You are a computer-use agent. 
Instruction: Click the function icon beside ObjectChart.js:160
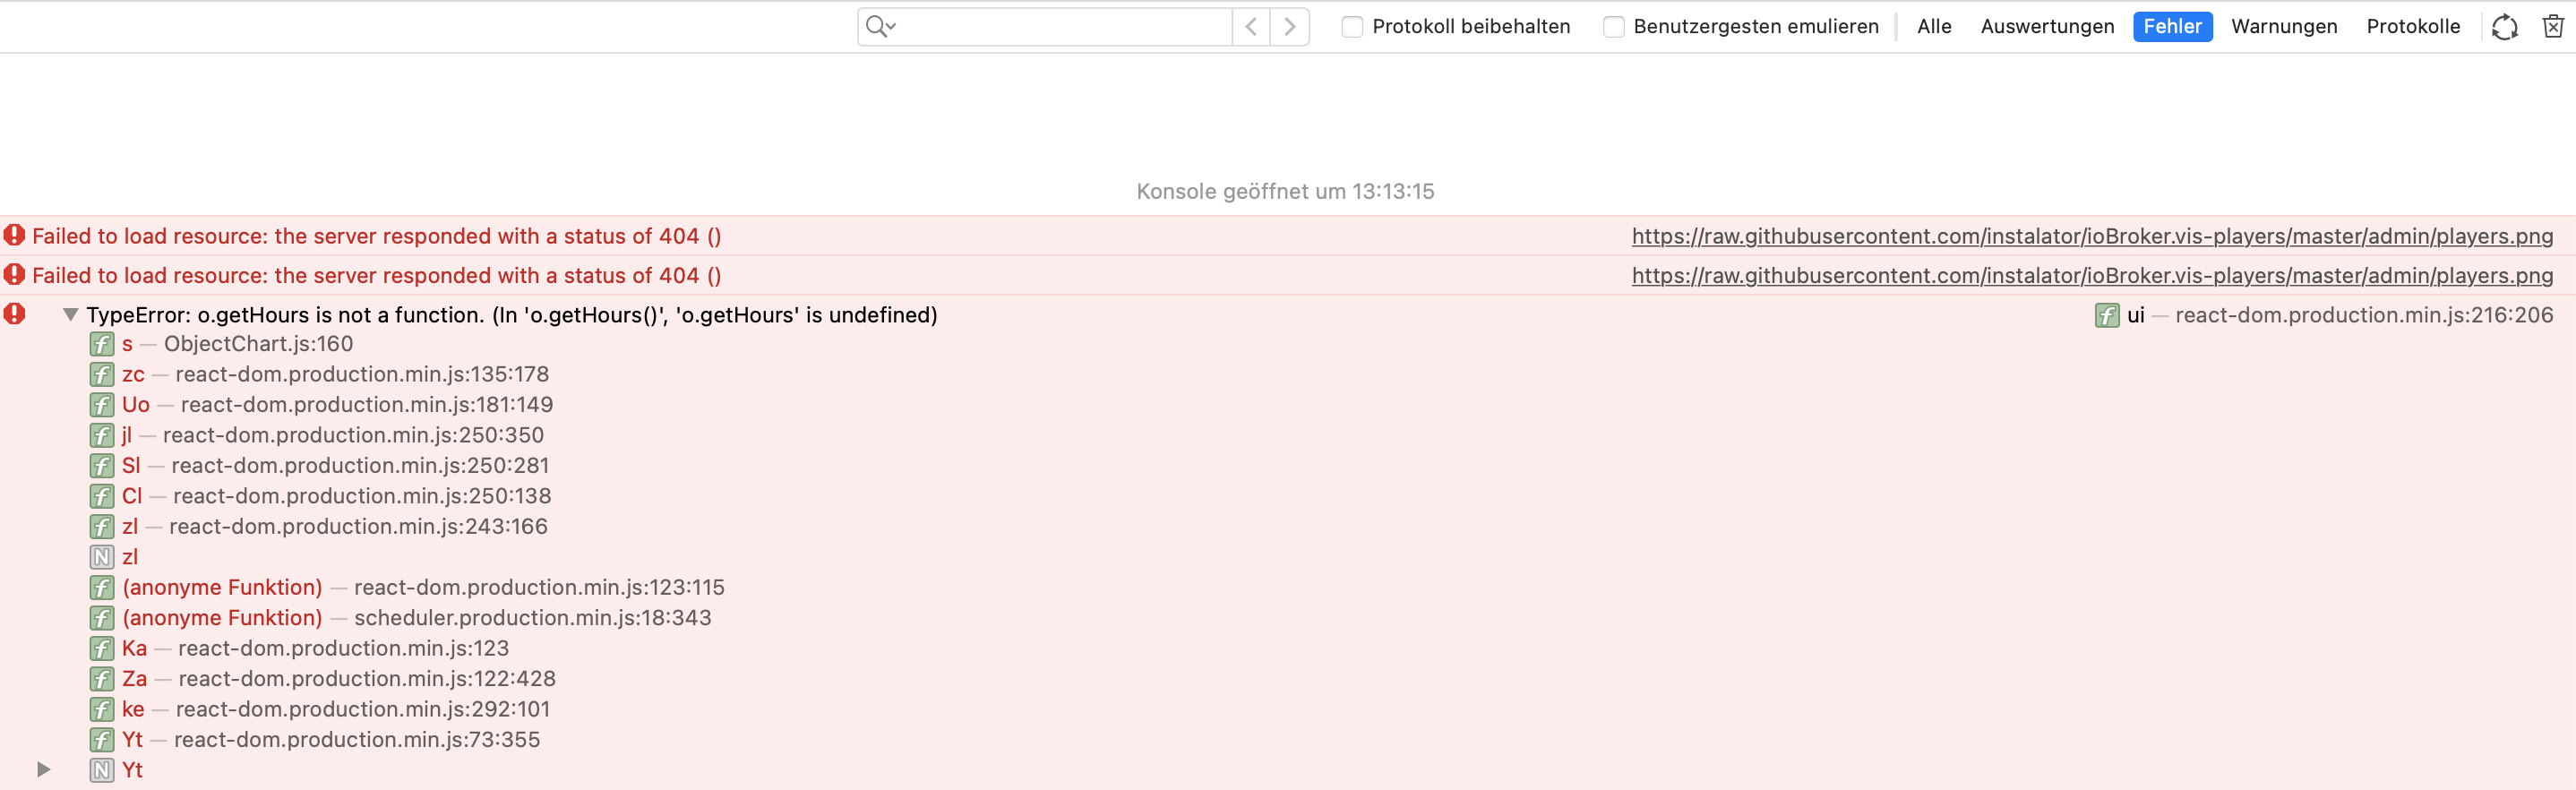(101, 344)
